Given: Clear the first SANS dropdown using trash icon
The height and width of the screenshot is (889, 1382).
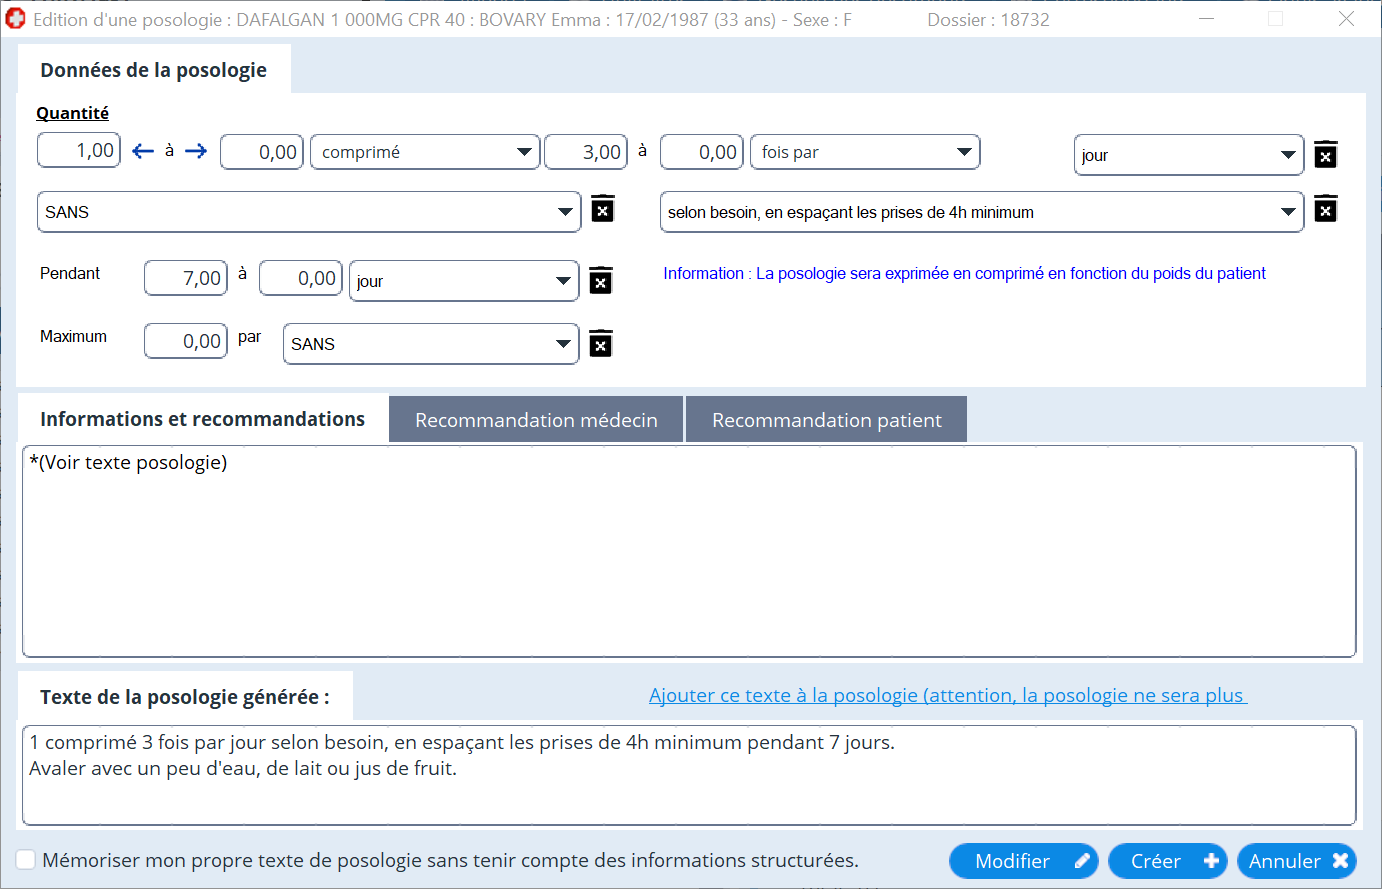Looking at the screenshot, I should coord(602,210).
